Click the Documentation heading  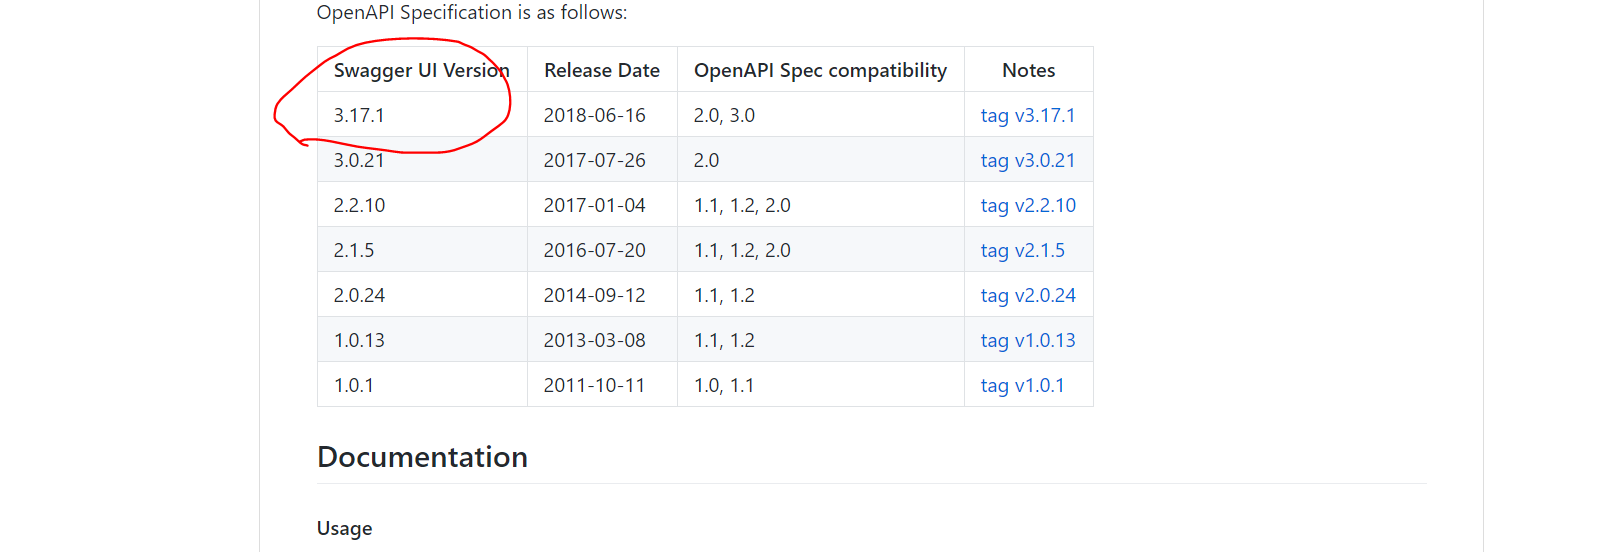pos(422,457)
